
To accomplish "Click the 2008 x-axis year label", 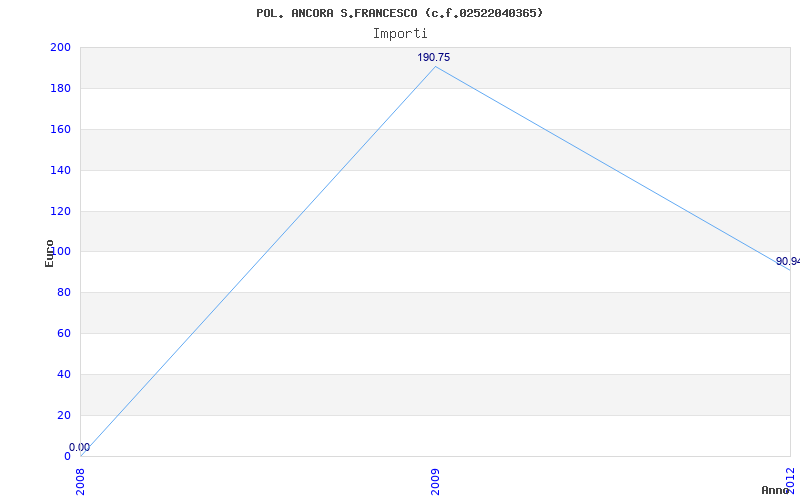I will click(80, 481).
